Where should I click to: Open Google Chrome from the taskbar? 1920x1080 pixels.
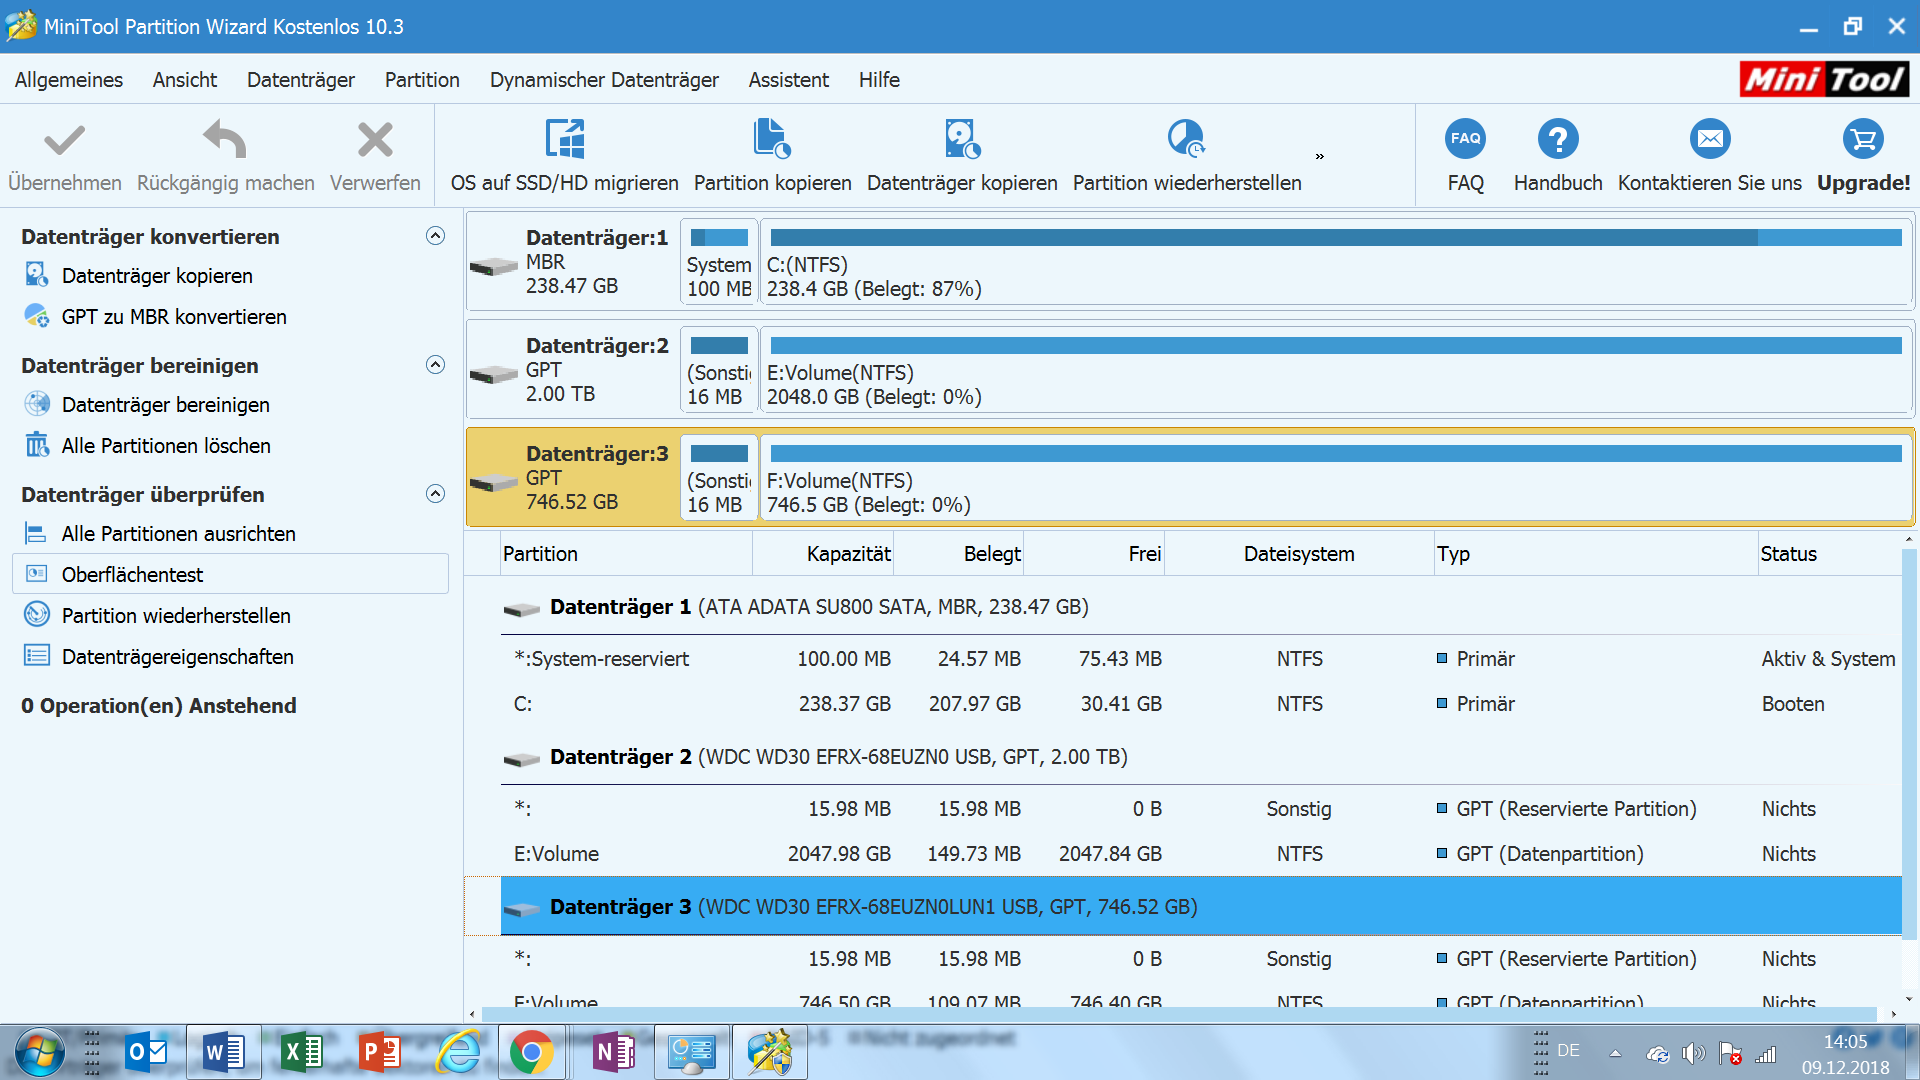coord(531,1052)
